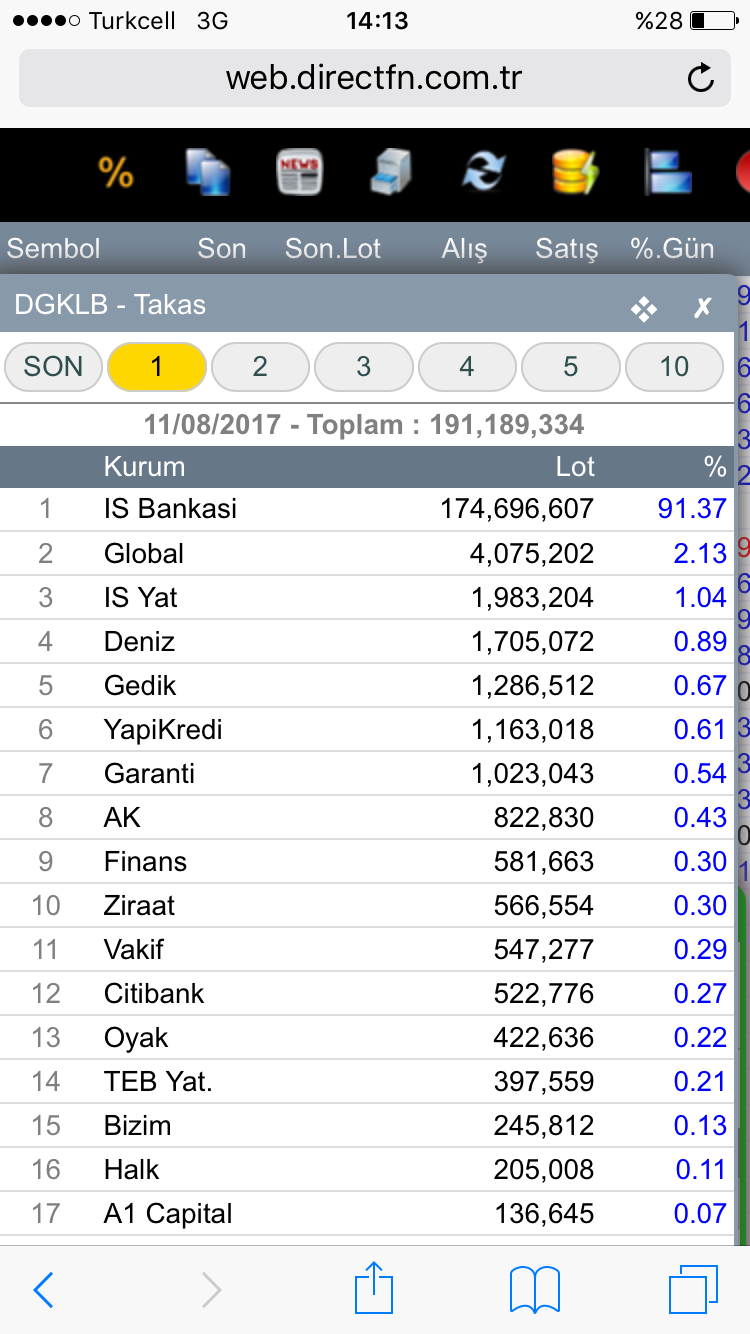Select the Deniz row
Image resolution: width=750 pixels, height=1334 pixels.
tap(367, 641)
